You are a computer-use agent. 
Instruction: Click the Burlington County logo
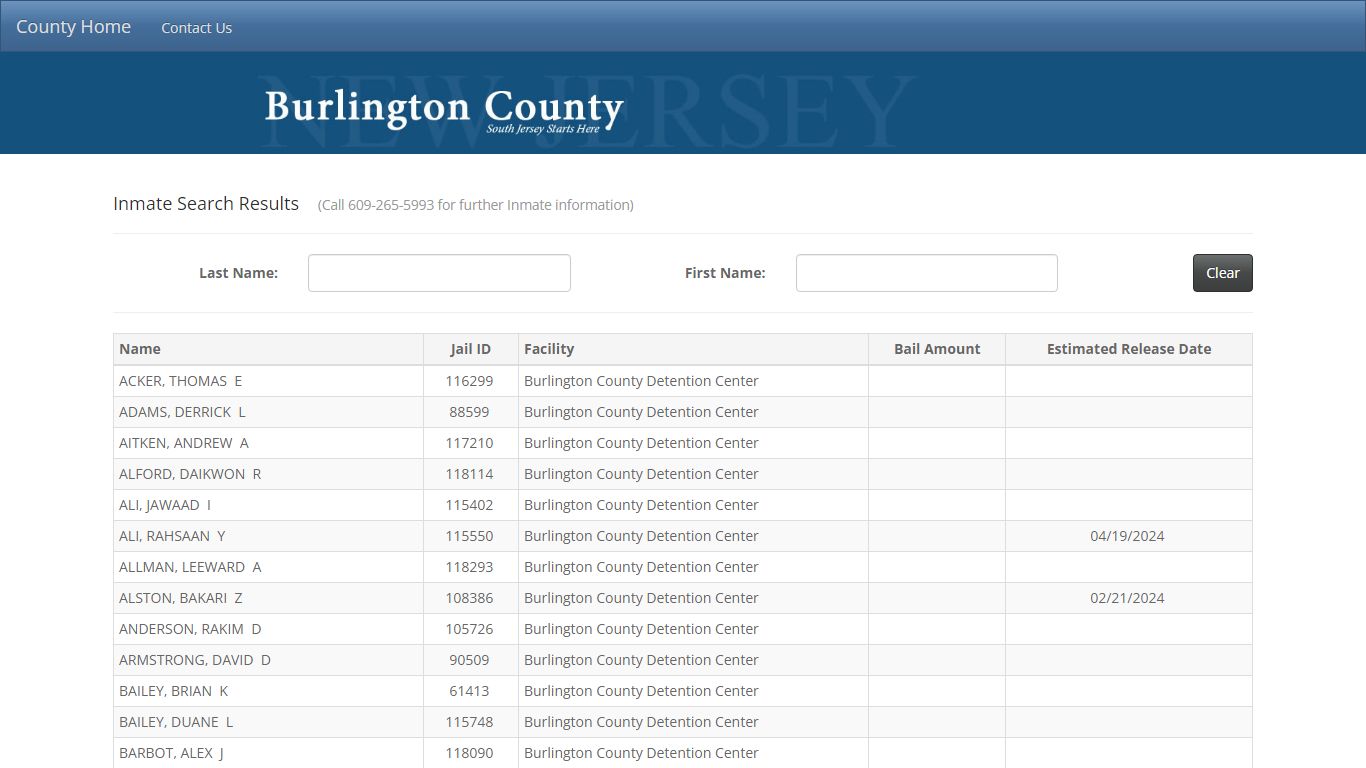(443, 107)
